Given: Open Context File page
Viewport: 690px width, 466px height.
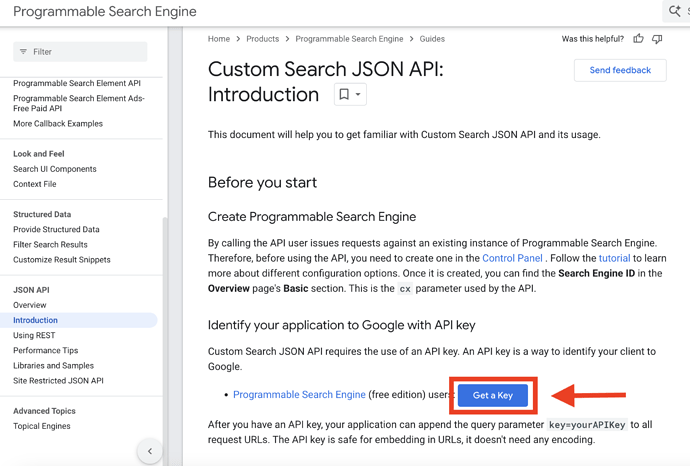Looking at the screenshot, I should coord(35,184).
